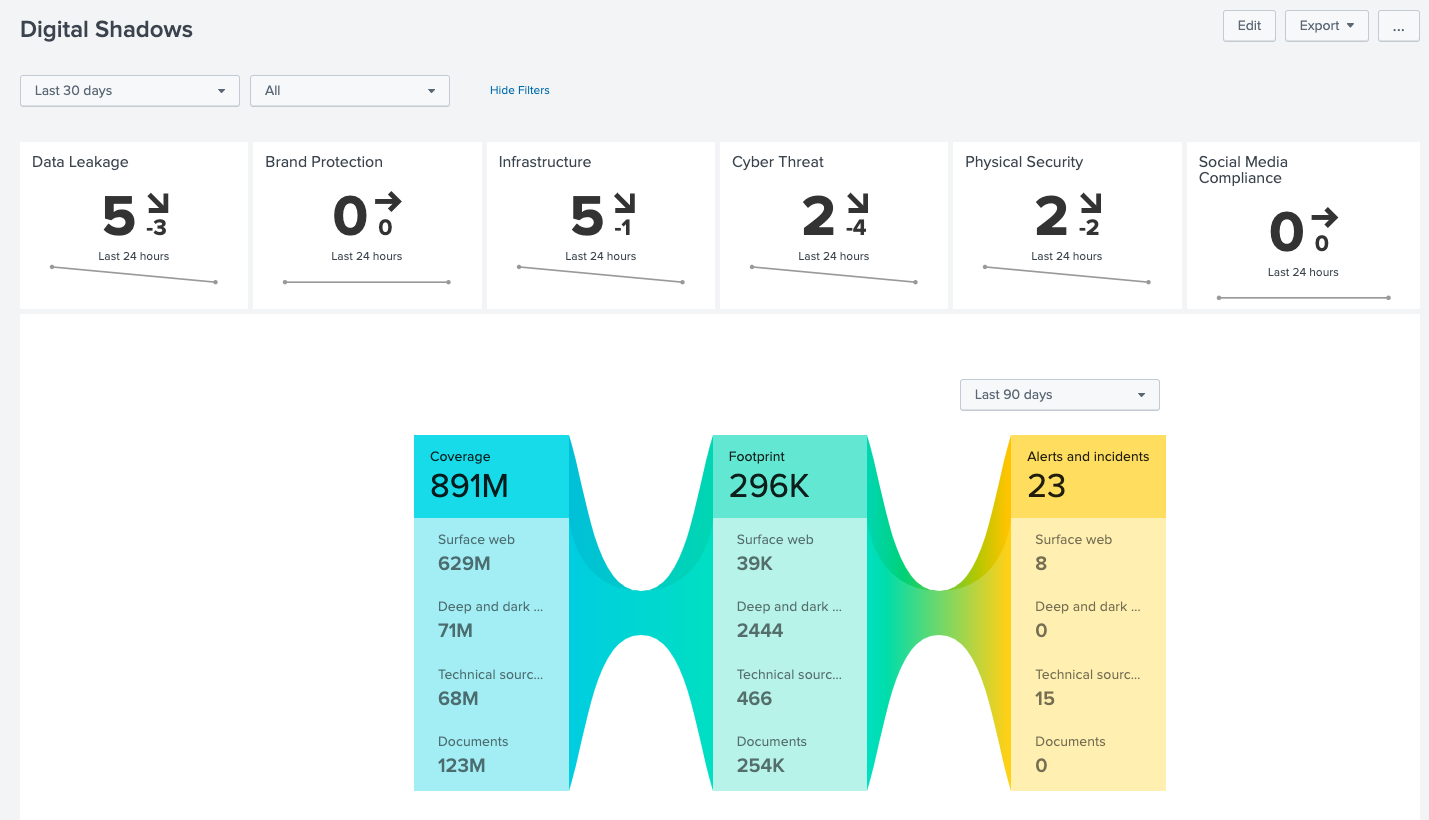Select Technical sources value 15 under Alerts

pos(1045,698)
